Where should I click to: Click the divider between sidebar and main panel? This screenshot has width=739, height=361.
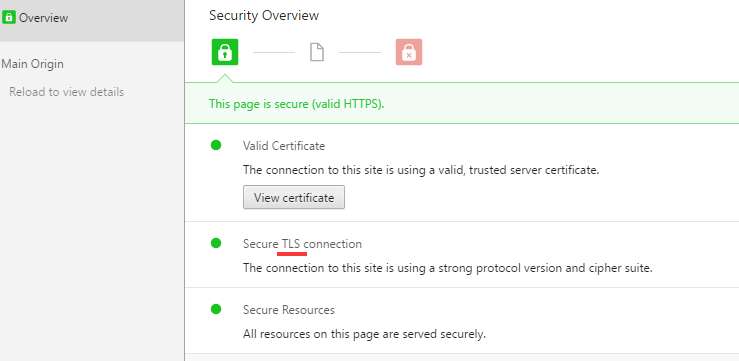[x=184, y=180]
